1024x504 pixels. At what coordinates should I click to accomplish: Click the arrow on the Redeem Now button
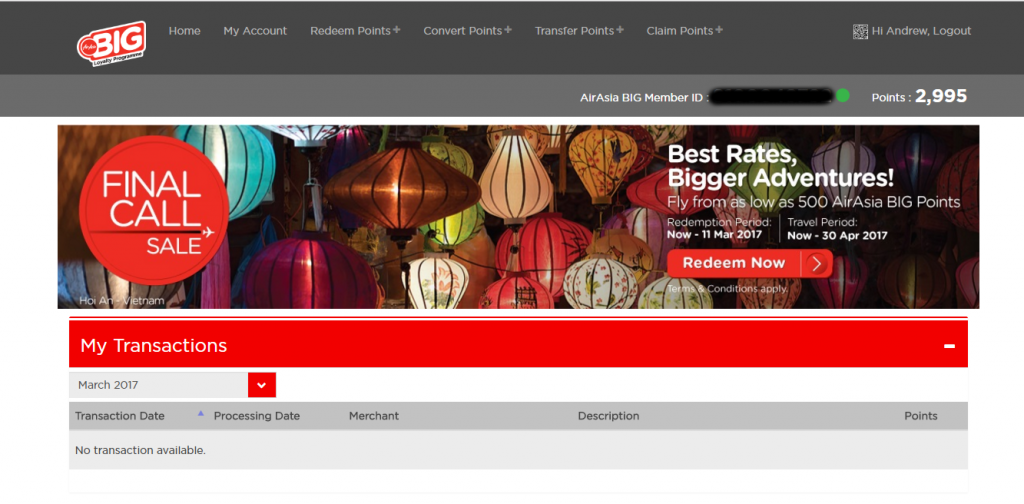click(817, 263)
